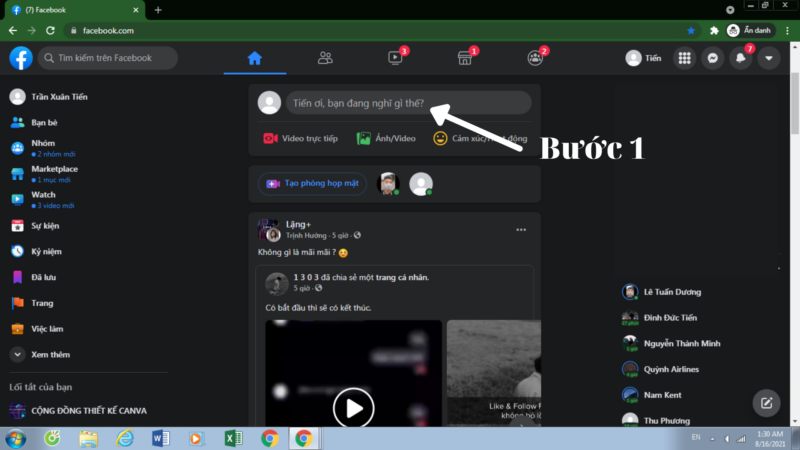This screenshot has height=450, width=800.
Task: Open a new browser tab
Action: (158, 10)
